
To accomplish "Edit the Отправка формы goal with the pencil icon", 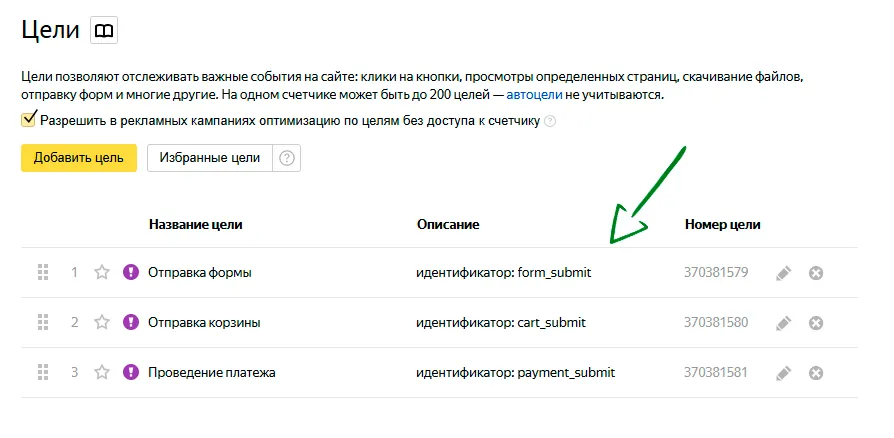I will (784, 273).
